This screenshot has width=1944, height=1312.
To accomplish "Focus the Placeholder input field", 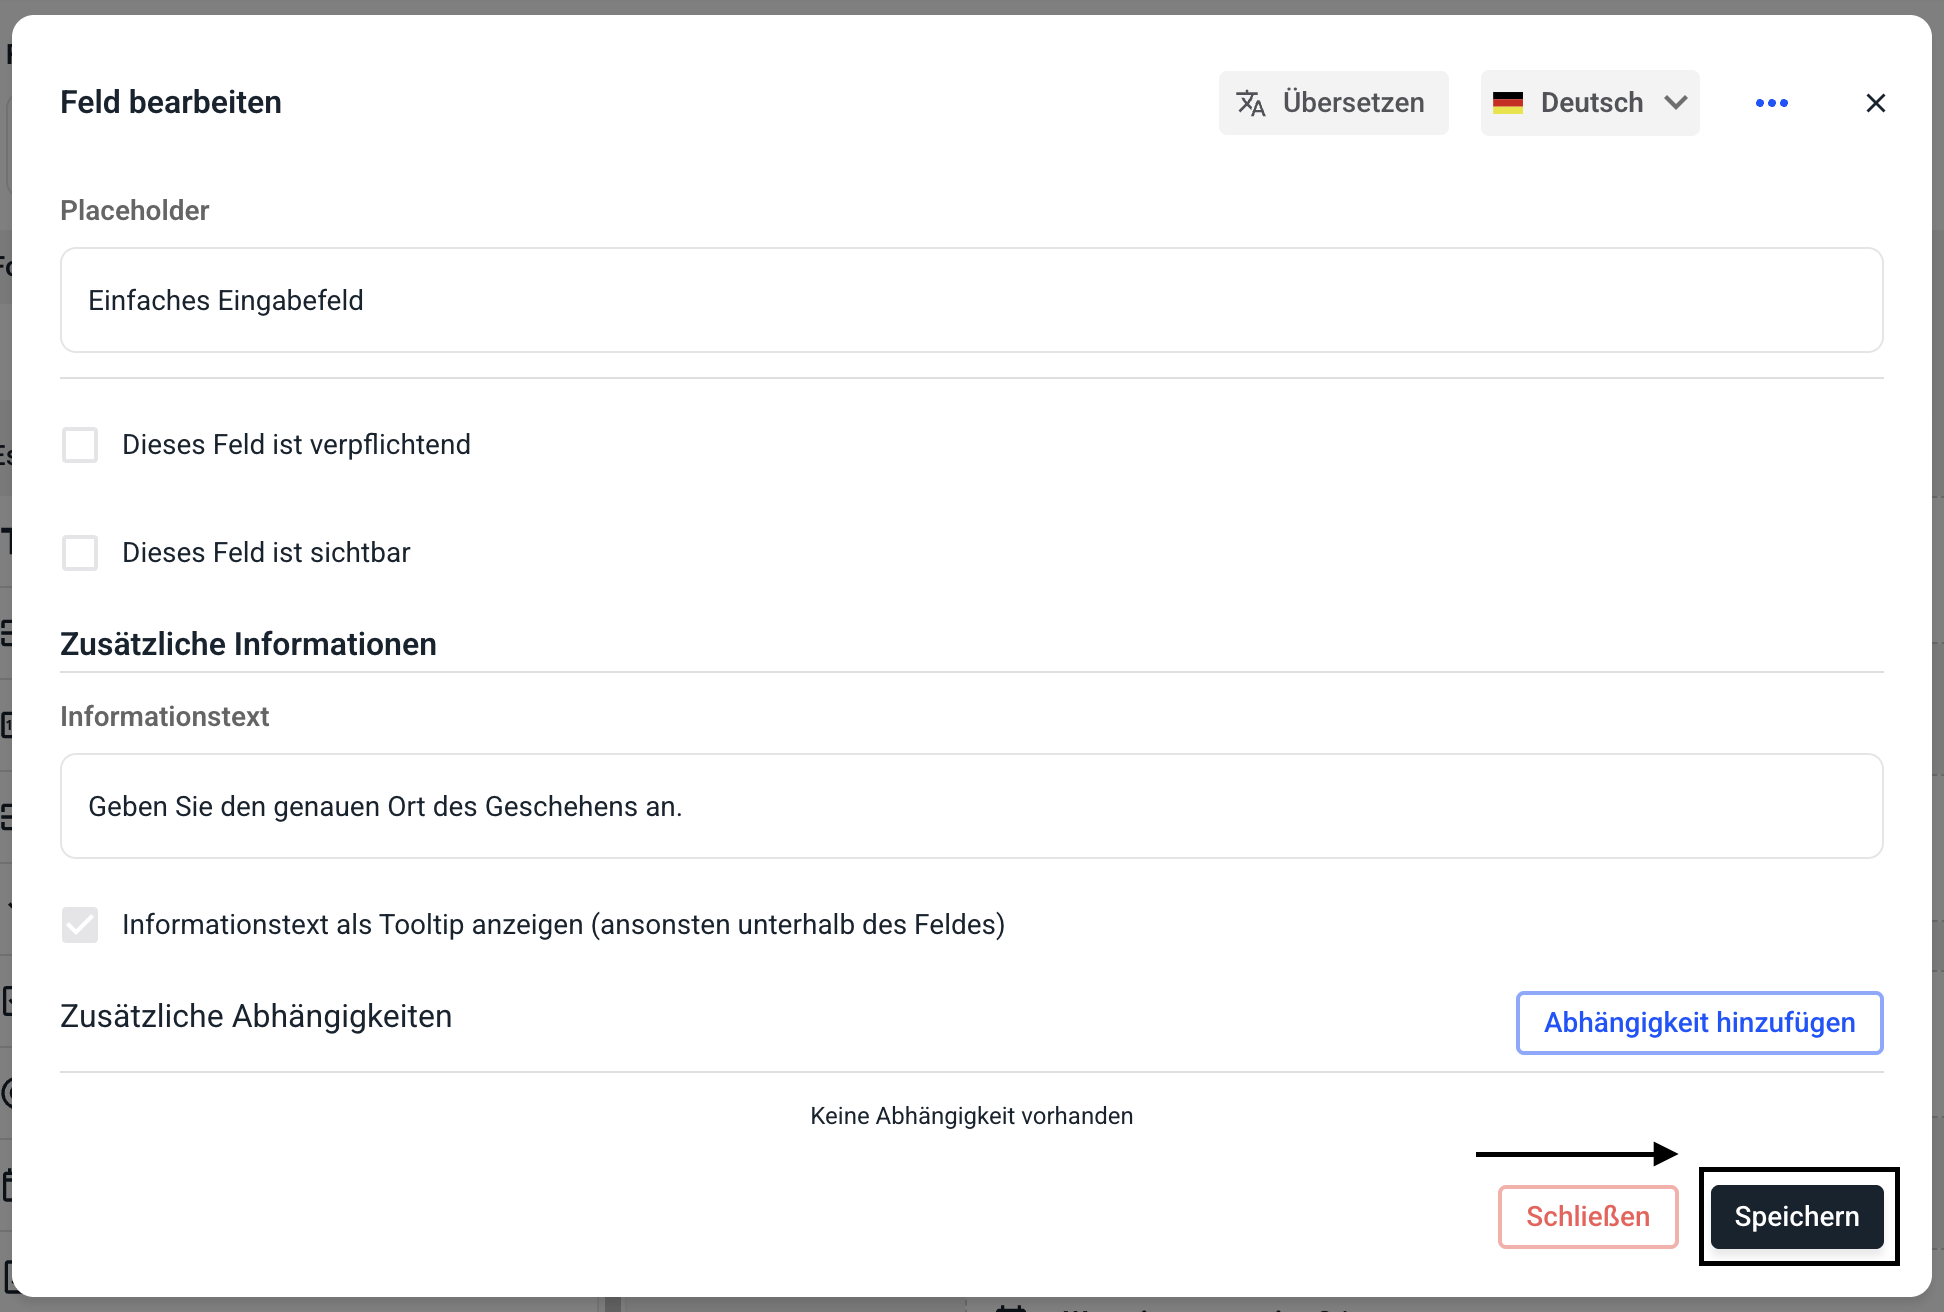I will [971, 300].
